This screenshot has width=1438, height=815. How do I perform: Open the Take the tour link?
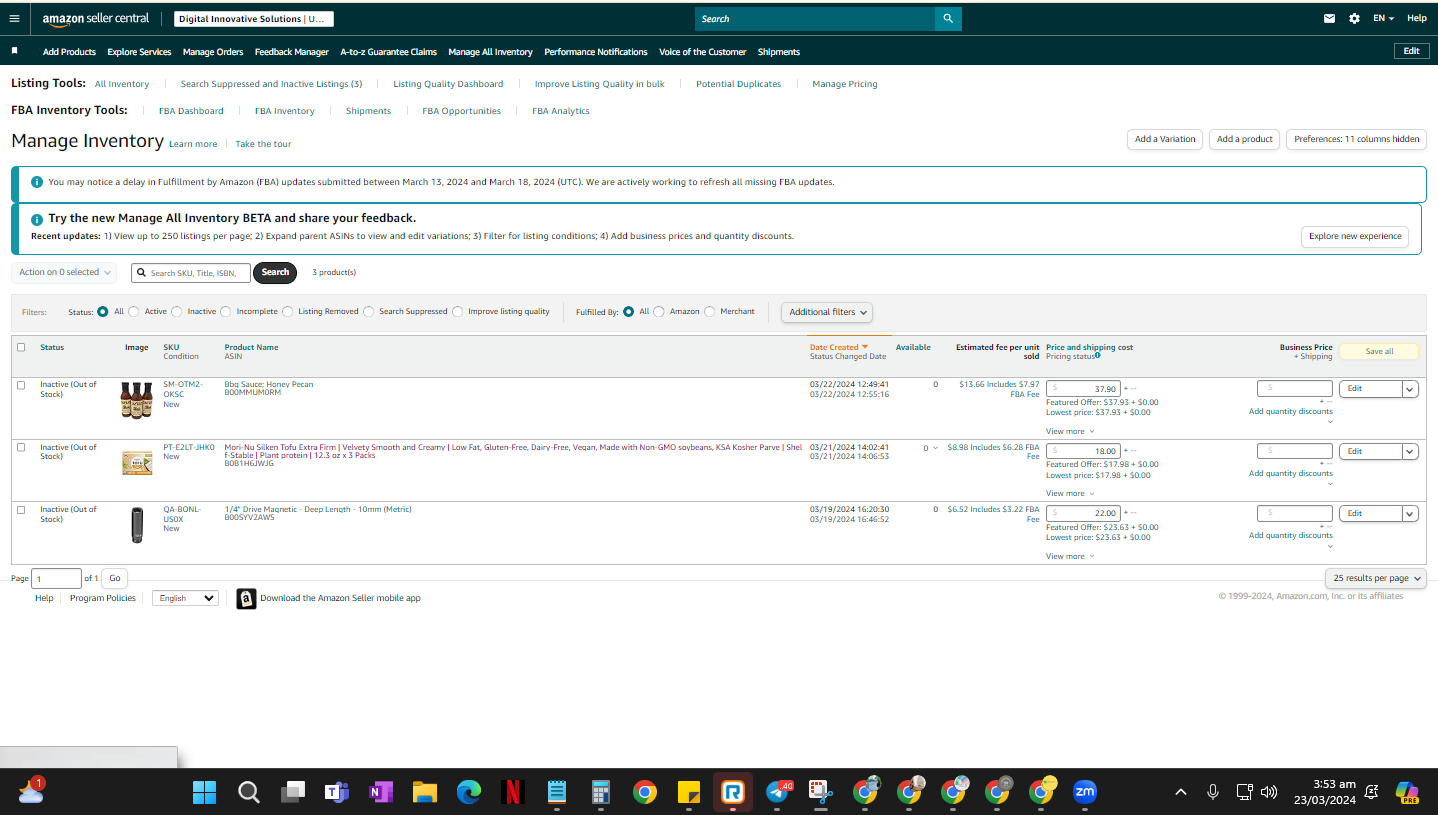click(x=263, y=144)
